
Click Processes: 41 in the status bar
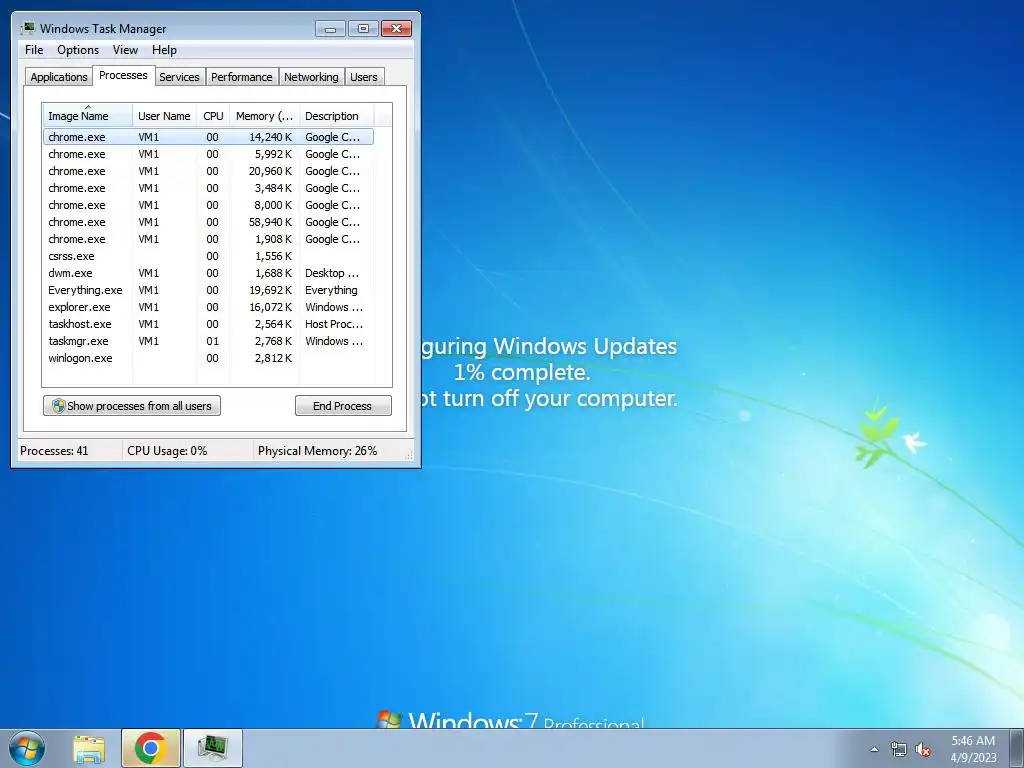[54, 451]
